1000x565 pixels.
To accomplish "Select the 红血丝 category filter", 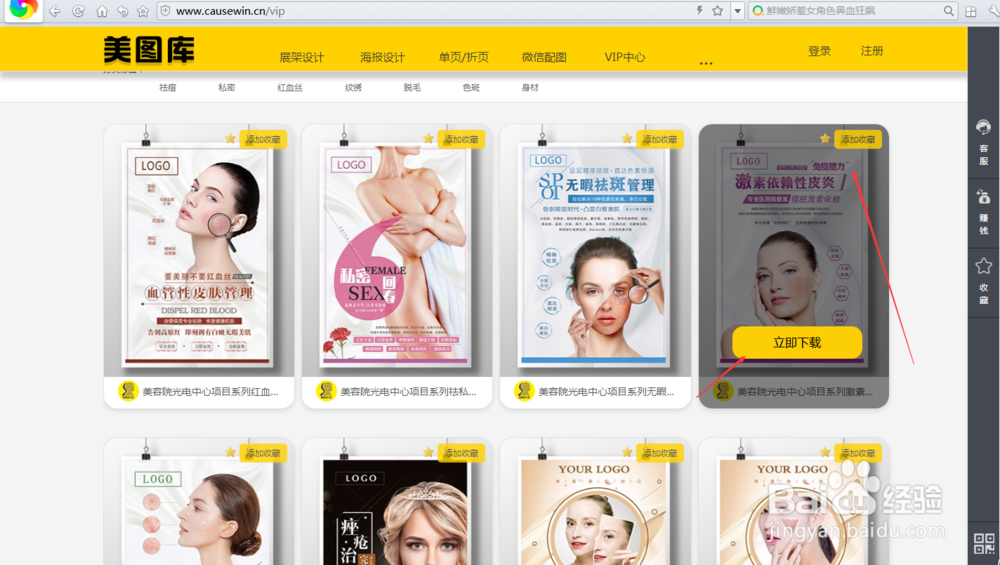I will tap(290, 87).
